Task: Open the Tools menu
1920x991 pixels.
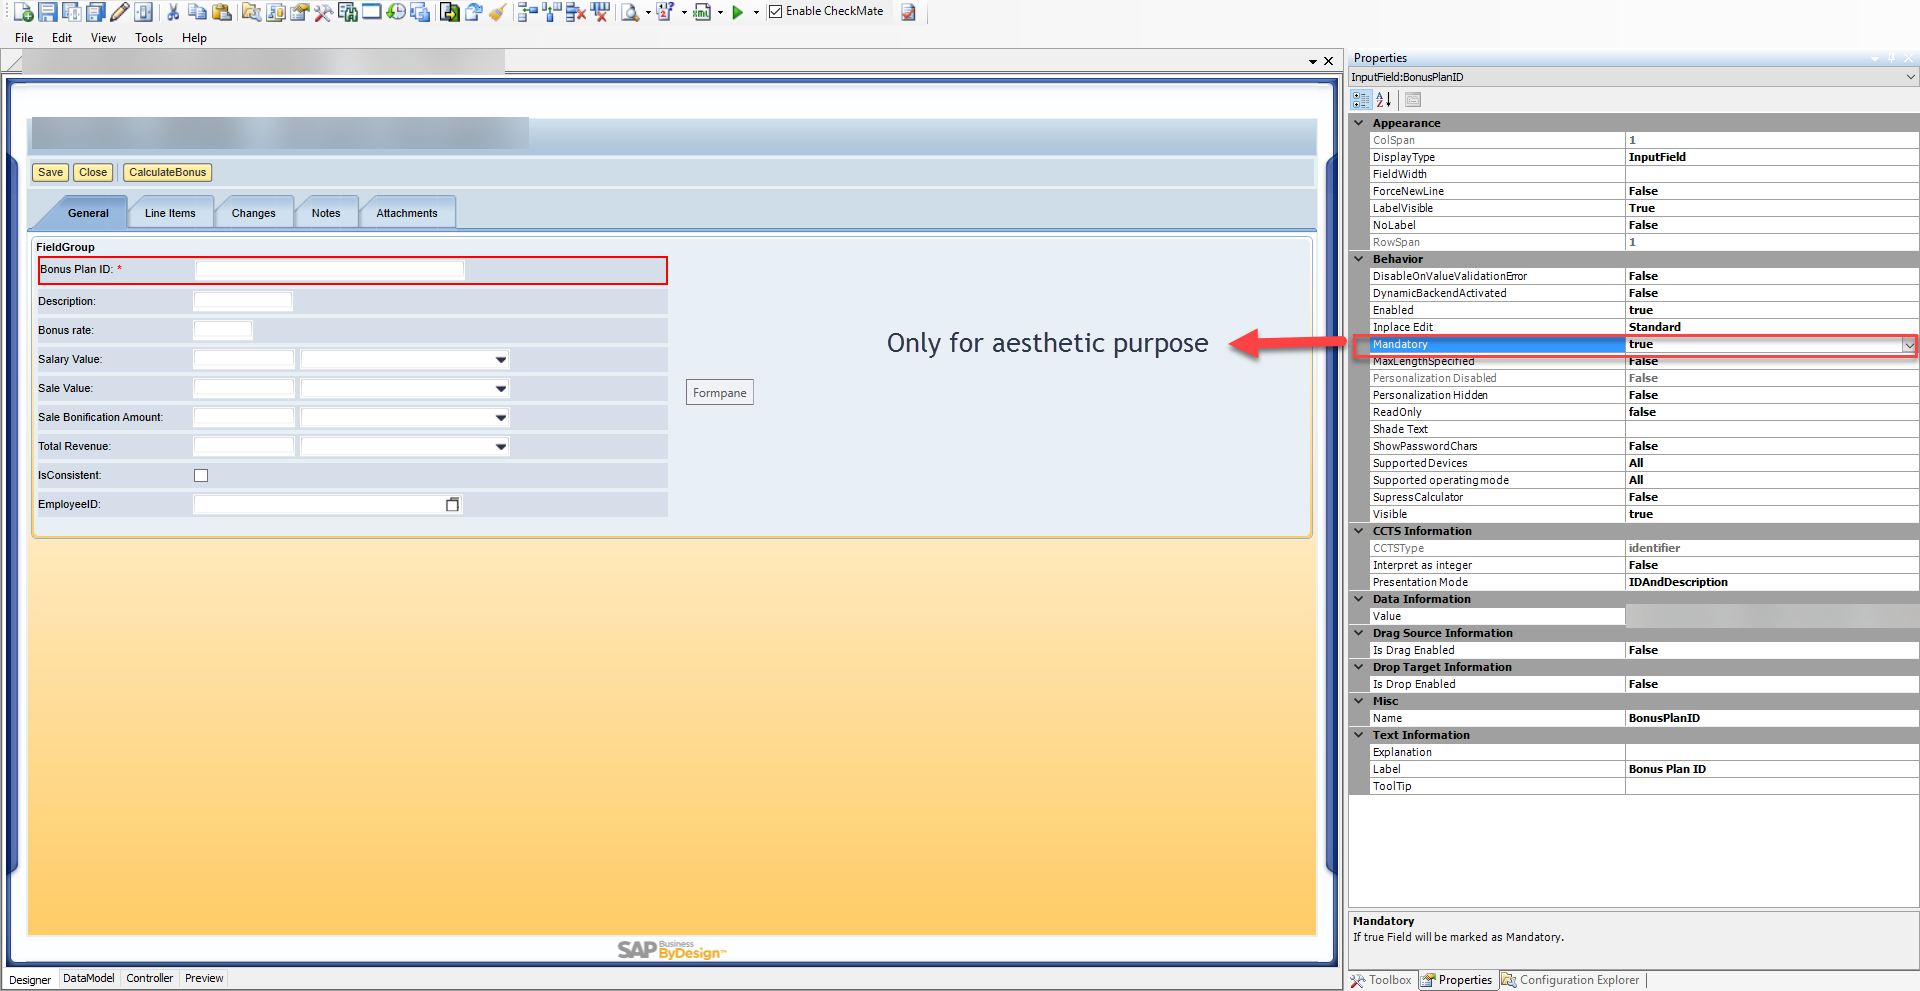Action: (x=149, y=38)
